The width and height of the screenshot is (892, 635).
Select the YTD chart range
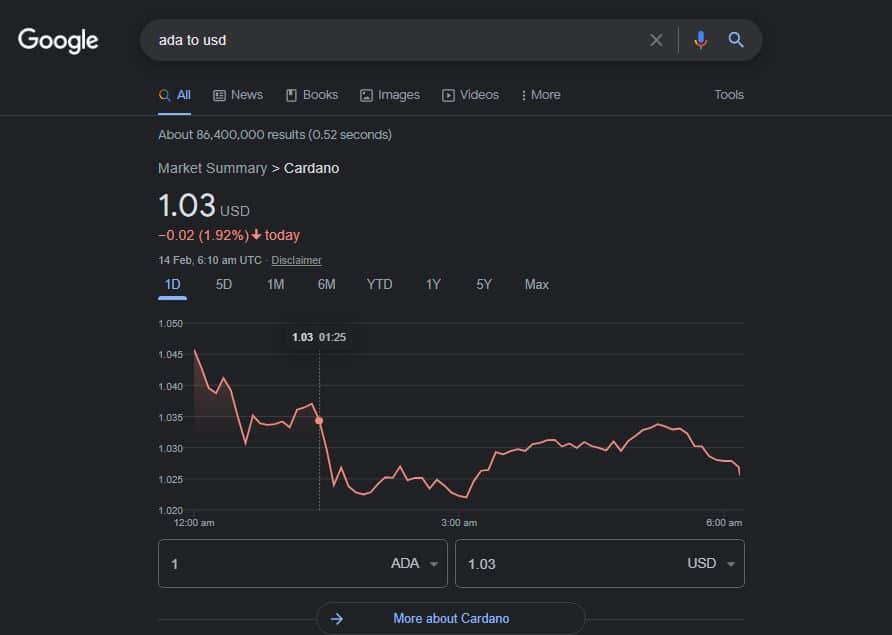pos(379,284)
